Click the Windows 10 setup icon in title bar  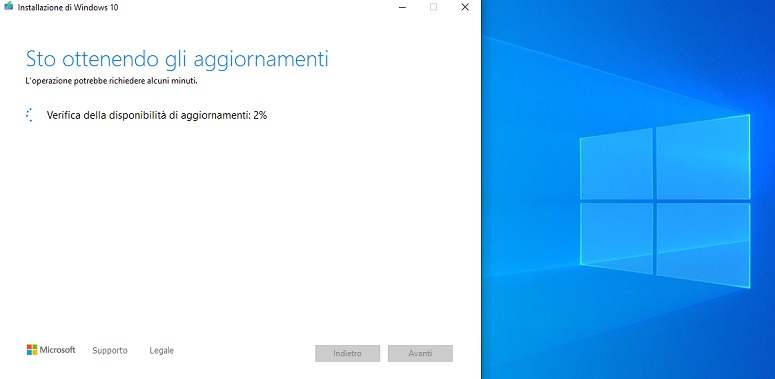tap(8, 7)
